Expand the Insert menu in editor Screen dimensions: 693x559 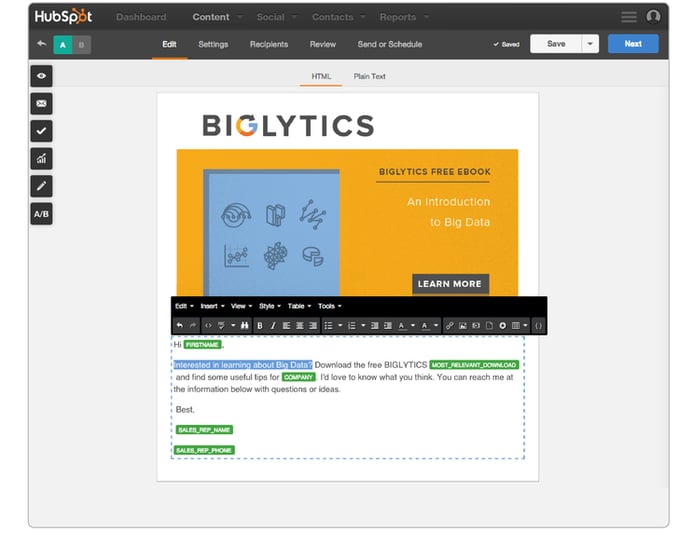[x=212, y=306]
